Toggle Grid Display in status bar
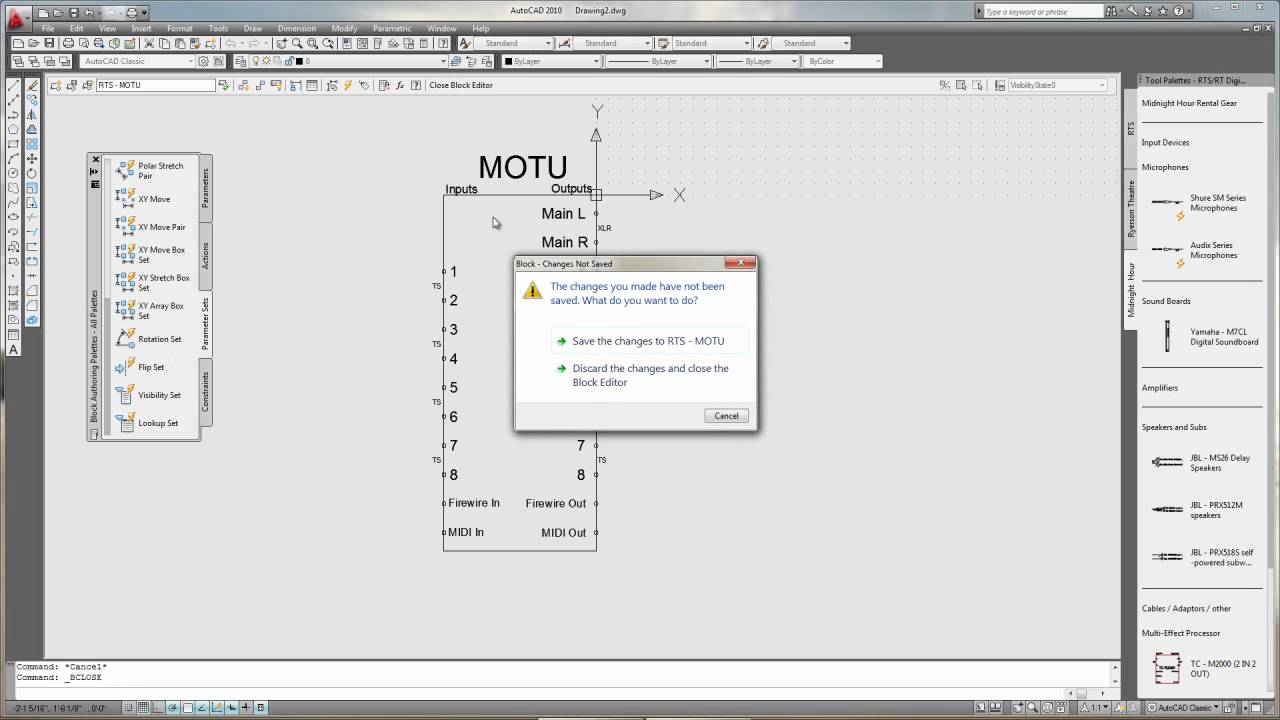The height and width of the screenshot is (720, 1280). point(143,707)
